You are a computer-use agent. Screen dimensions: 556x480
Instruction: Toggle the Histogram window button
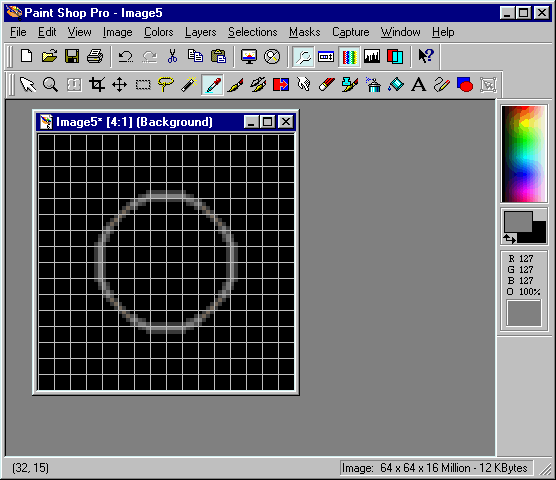[372, 56]
